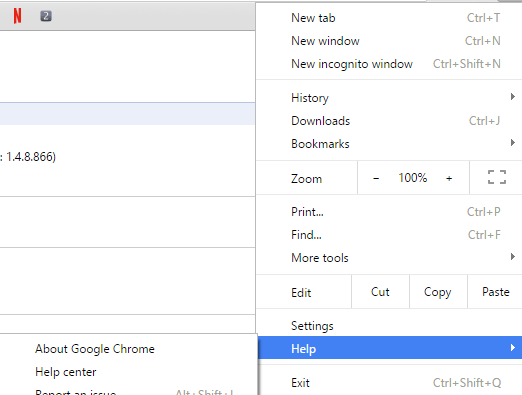Select the highlighted Help menu item
The width and height of the screenshot is (522, 395).
click(x=389, y=348)
